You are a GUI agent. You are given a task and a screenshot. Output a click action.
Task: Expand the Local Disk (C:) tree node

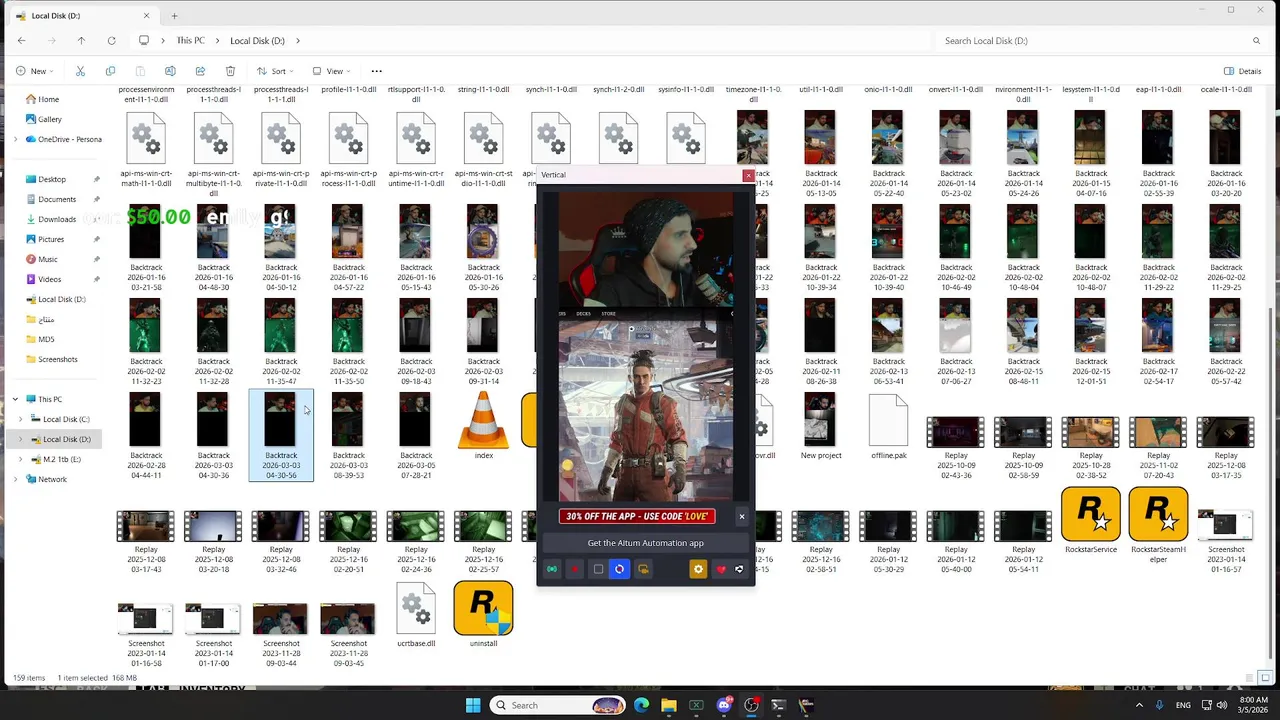[22, 419]
